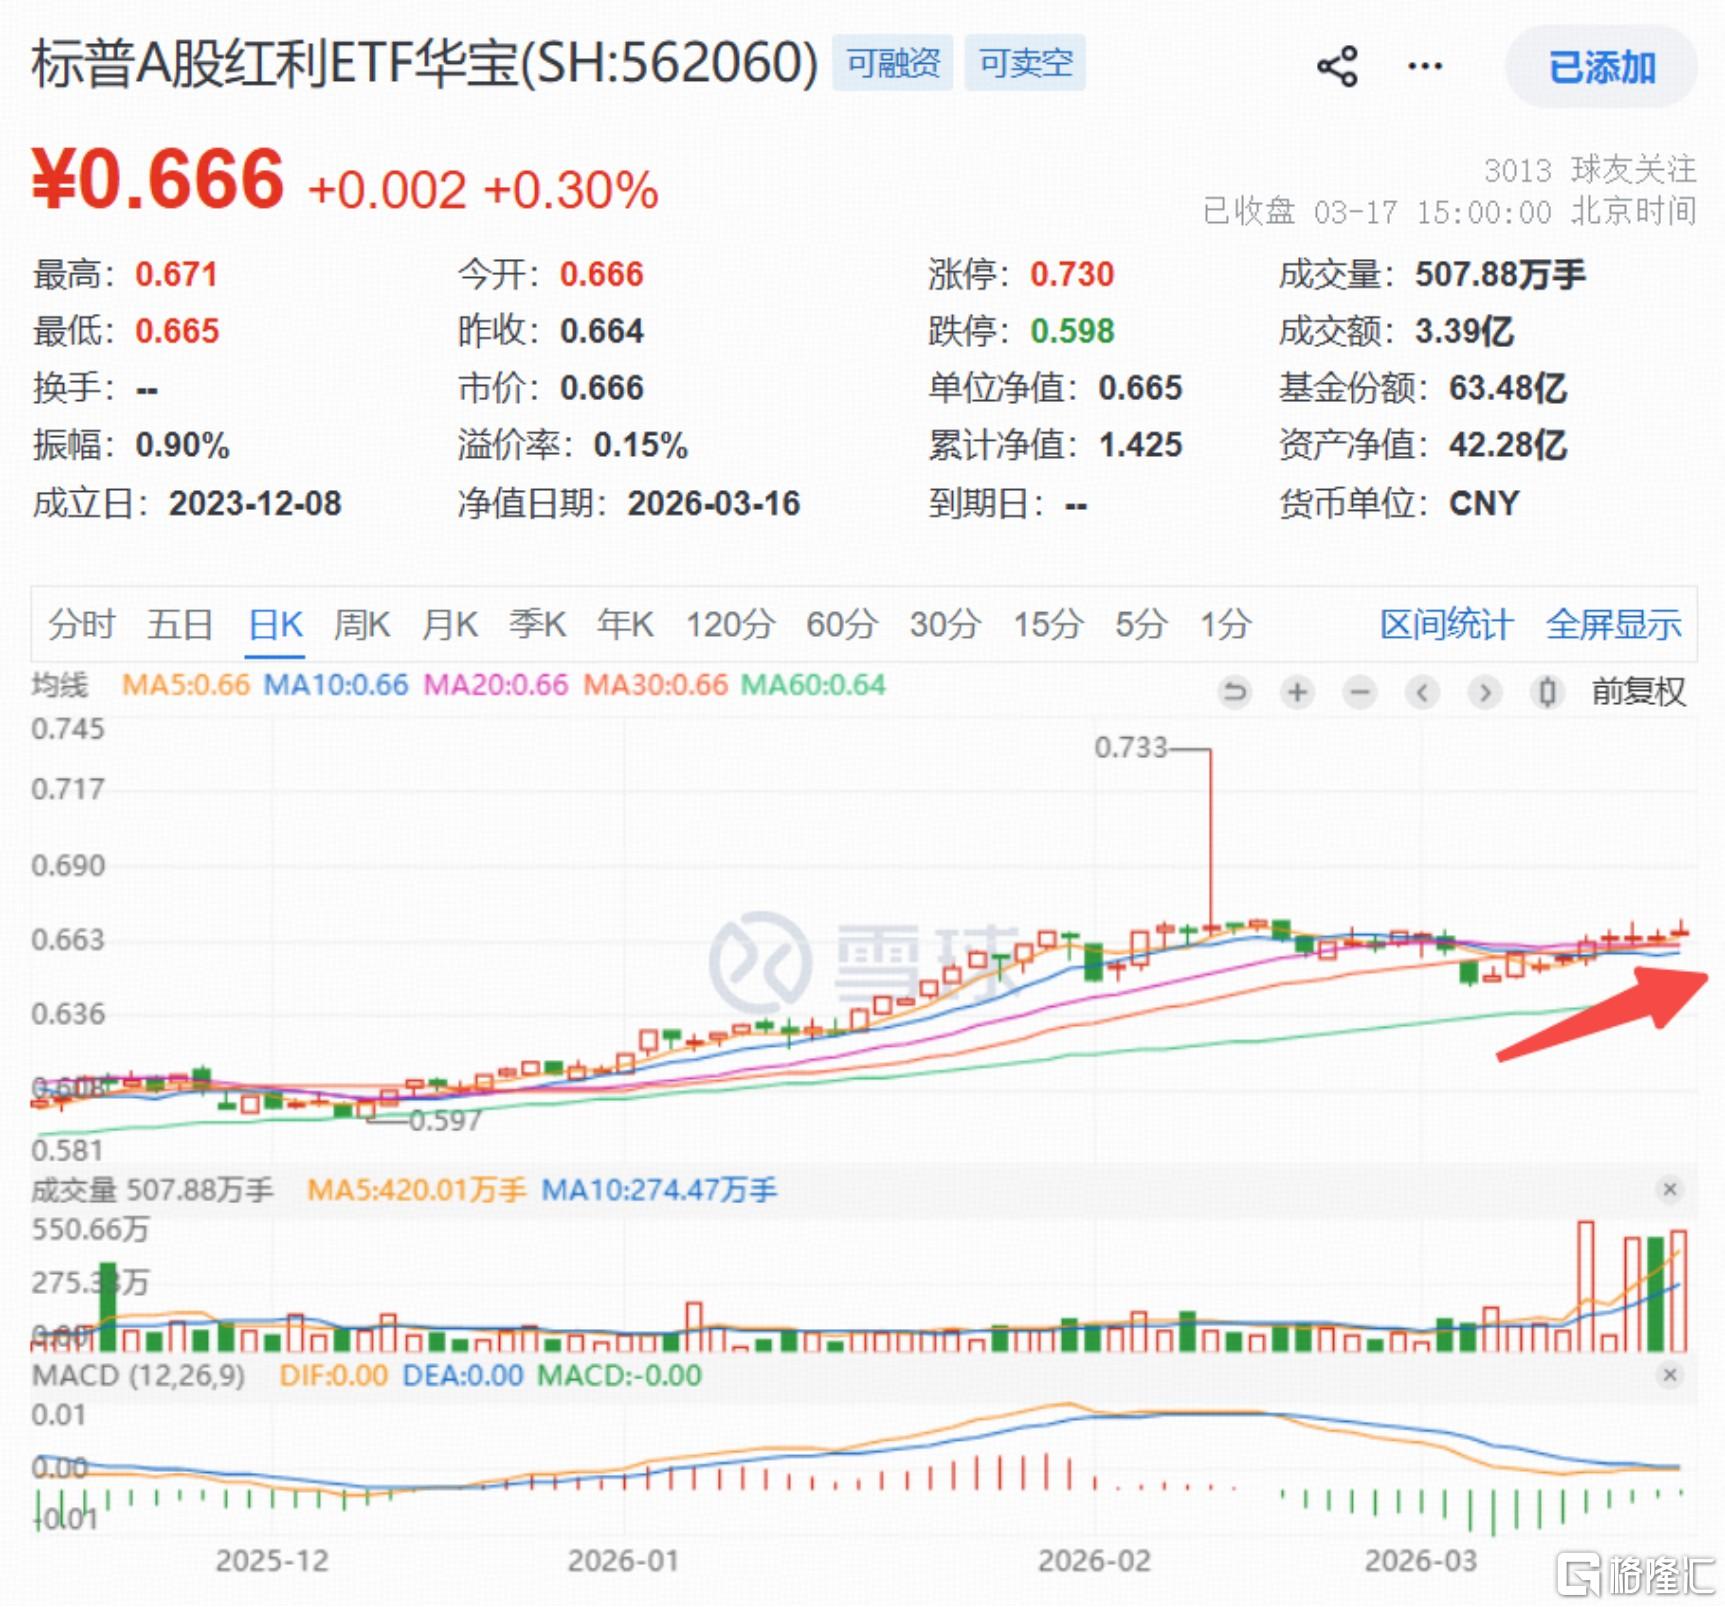Click the current price ¥0.666
The height and width of the screenshot is (1607, 1725).
(158, 180)
